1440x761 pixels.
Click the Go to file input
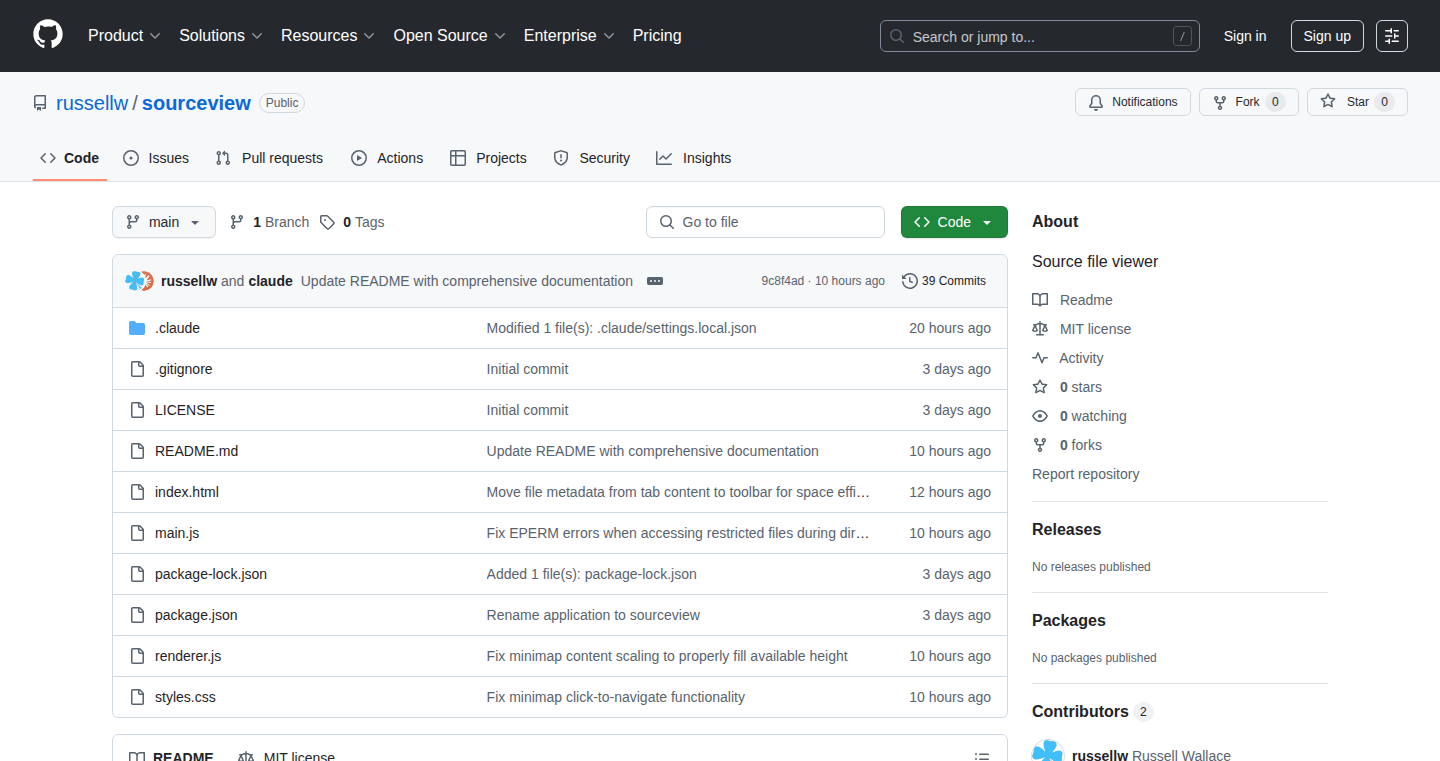(765, 222)
